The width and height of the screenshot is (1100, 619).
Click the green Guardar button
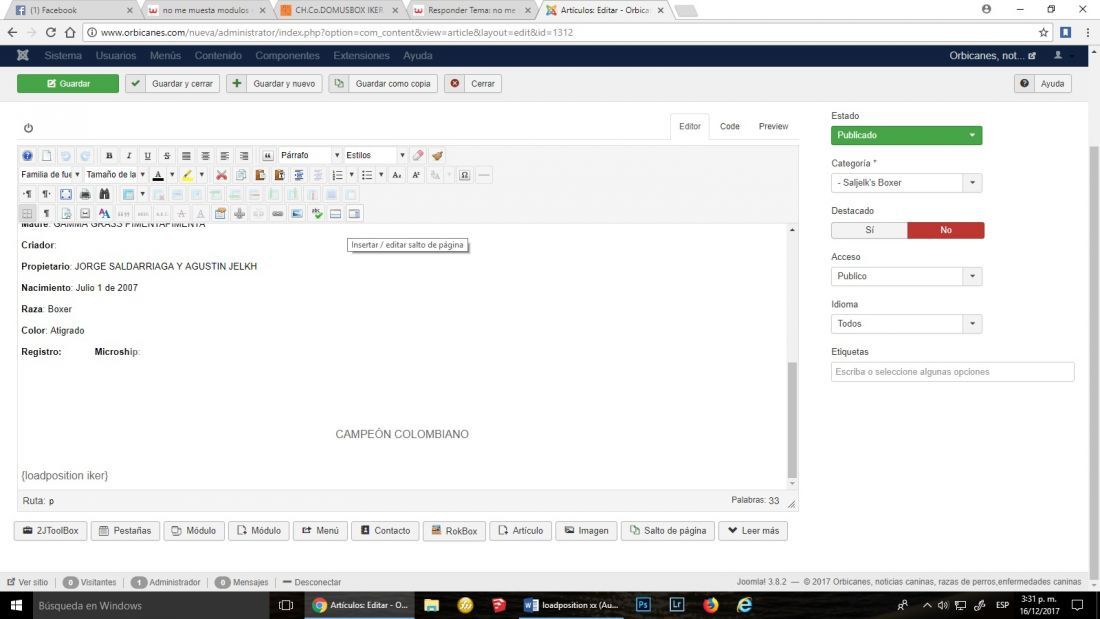(x=68, y=84)
